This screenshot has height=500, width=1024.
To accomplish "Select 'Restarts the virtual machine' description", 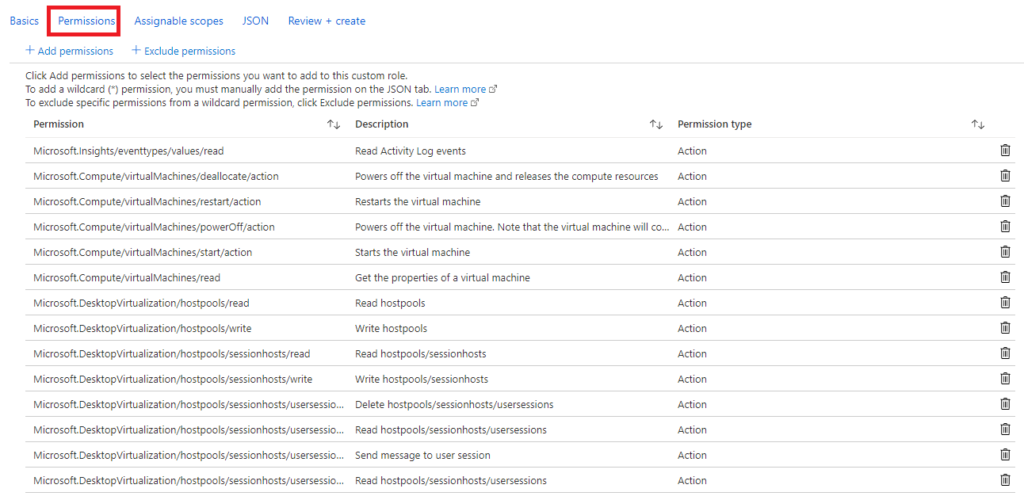I will 418,201.
